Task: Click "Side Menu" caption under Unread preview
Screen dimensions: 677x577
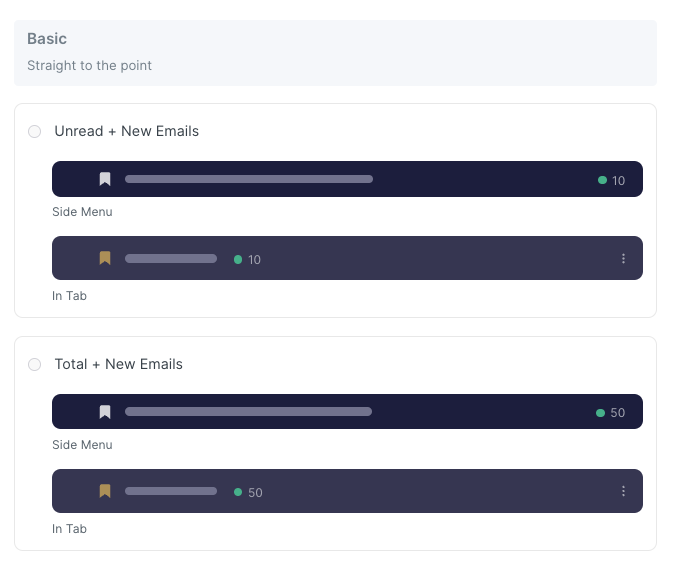Action: click(x=82, y=212)
